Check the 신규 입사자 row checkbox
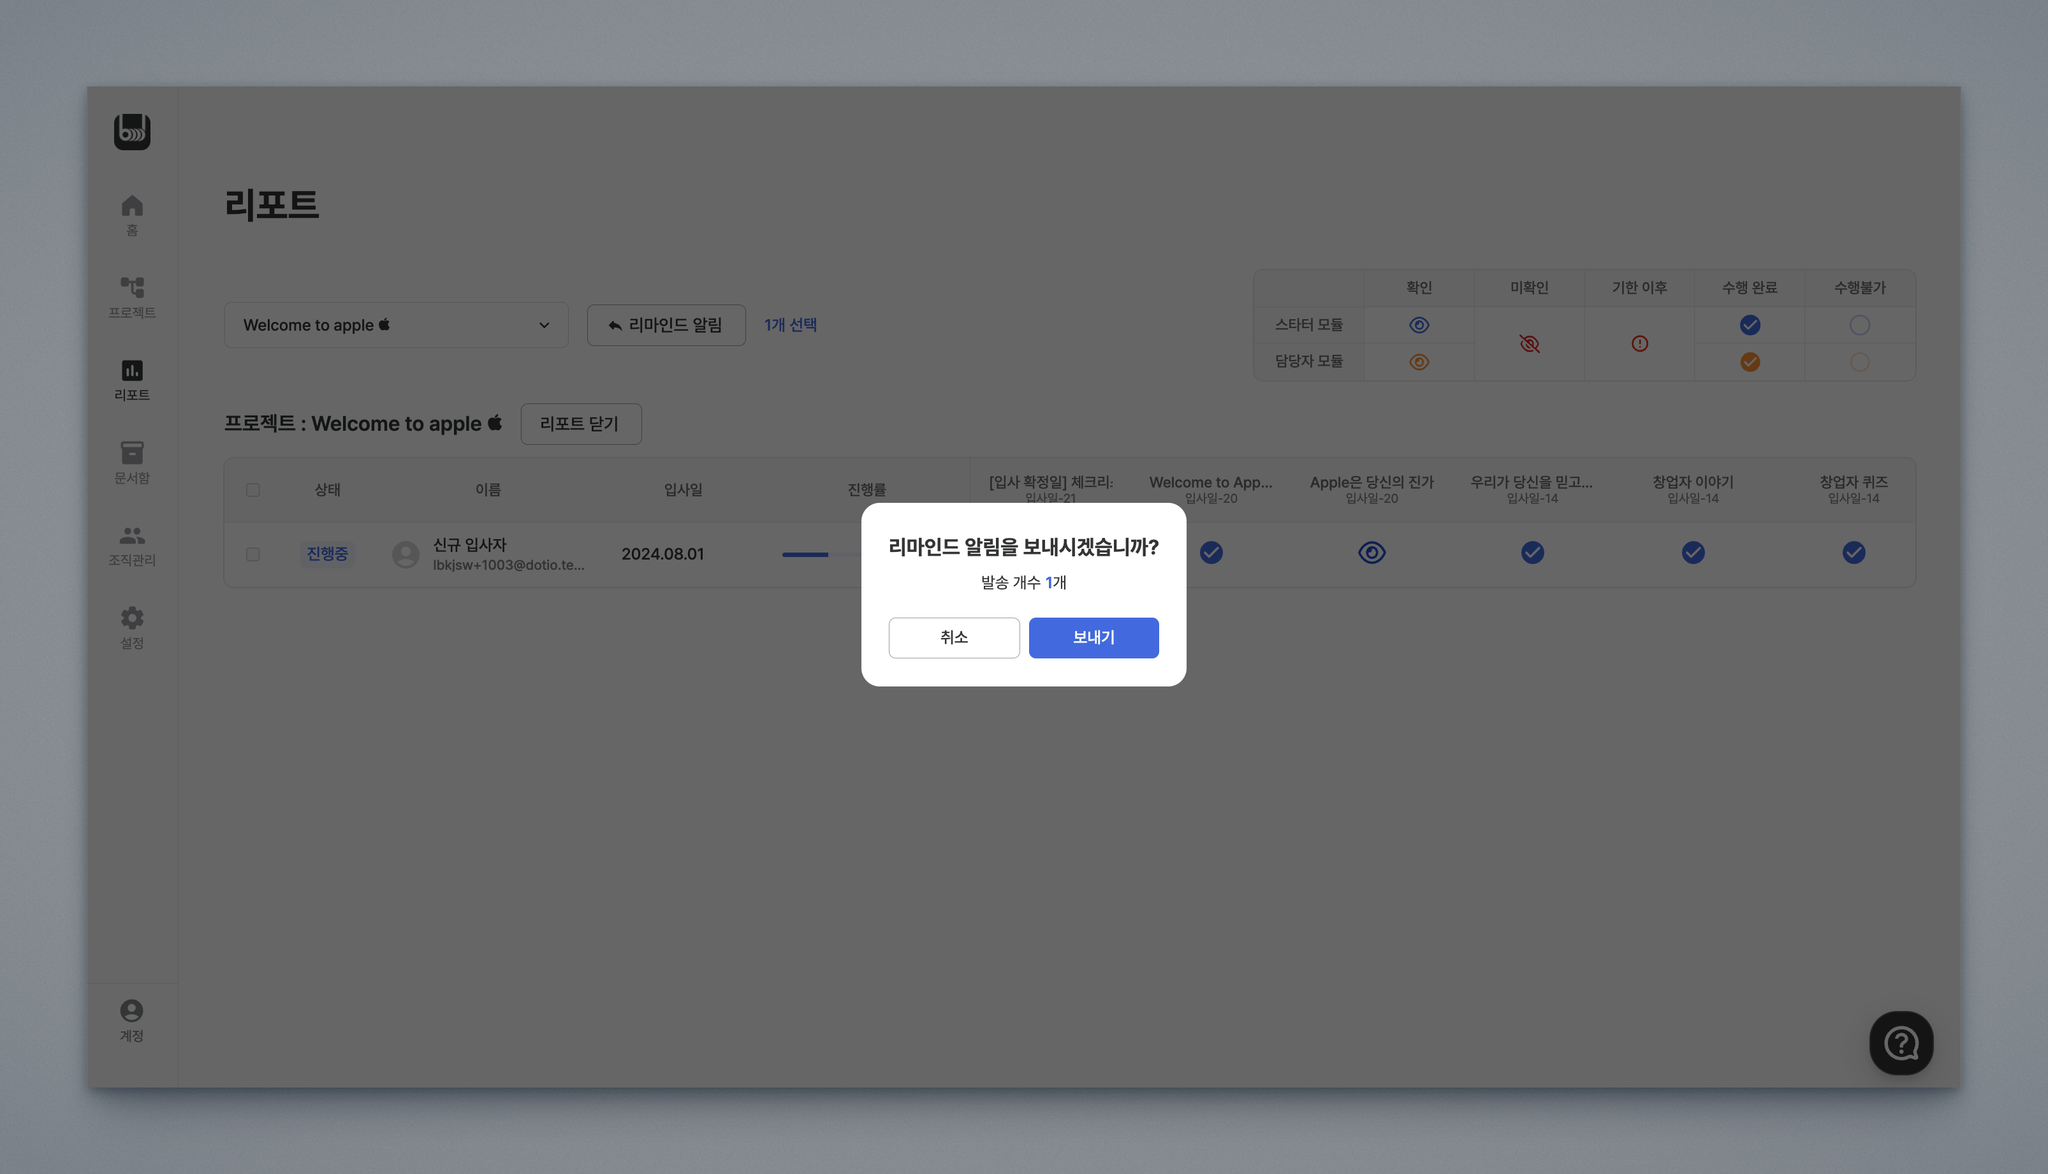The width and height of the screenshot is (2048, 1174). tap(253, 554)
